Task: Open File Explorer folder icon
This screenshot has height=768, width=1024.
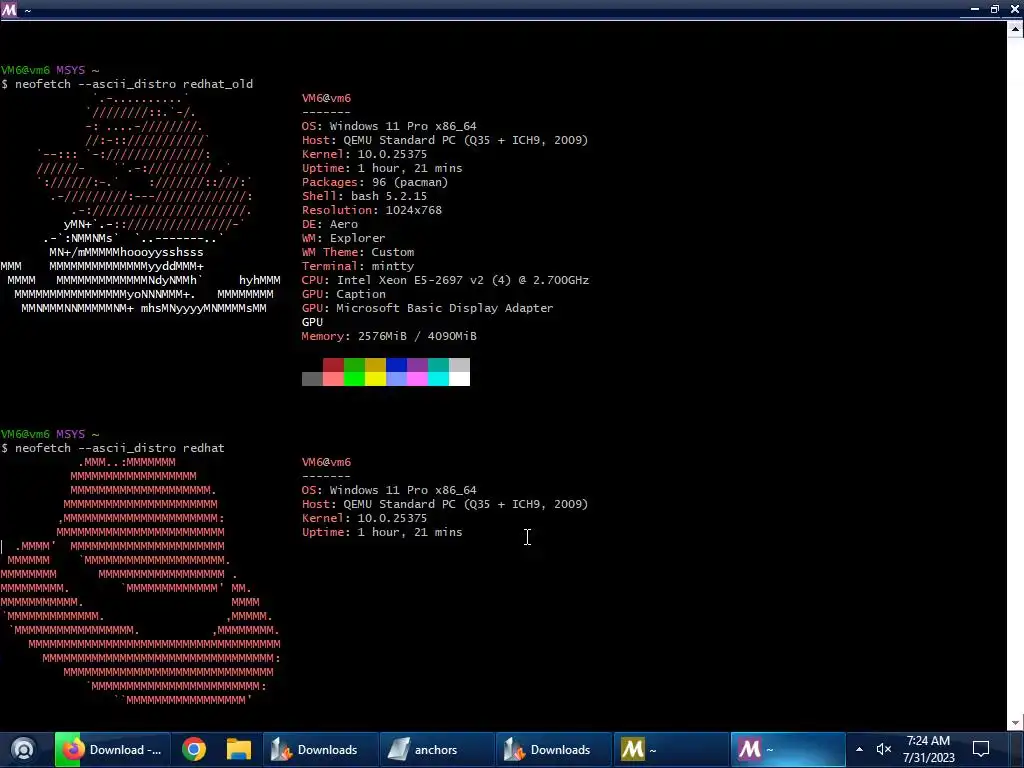Action: (x=238, y=749)
